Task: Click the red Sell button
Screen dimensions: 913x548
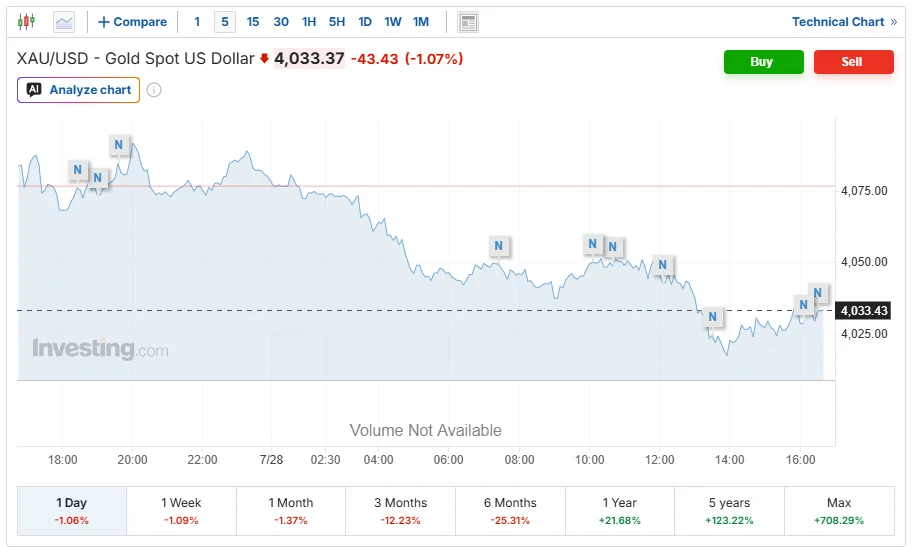Action: (x=854, y=62)
